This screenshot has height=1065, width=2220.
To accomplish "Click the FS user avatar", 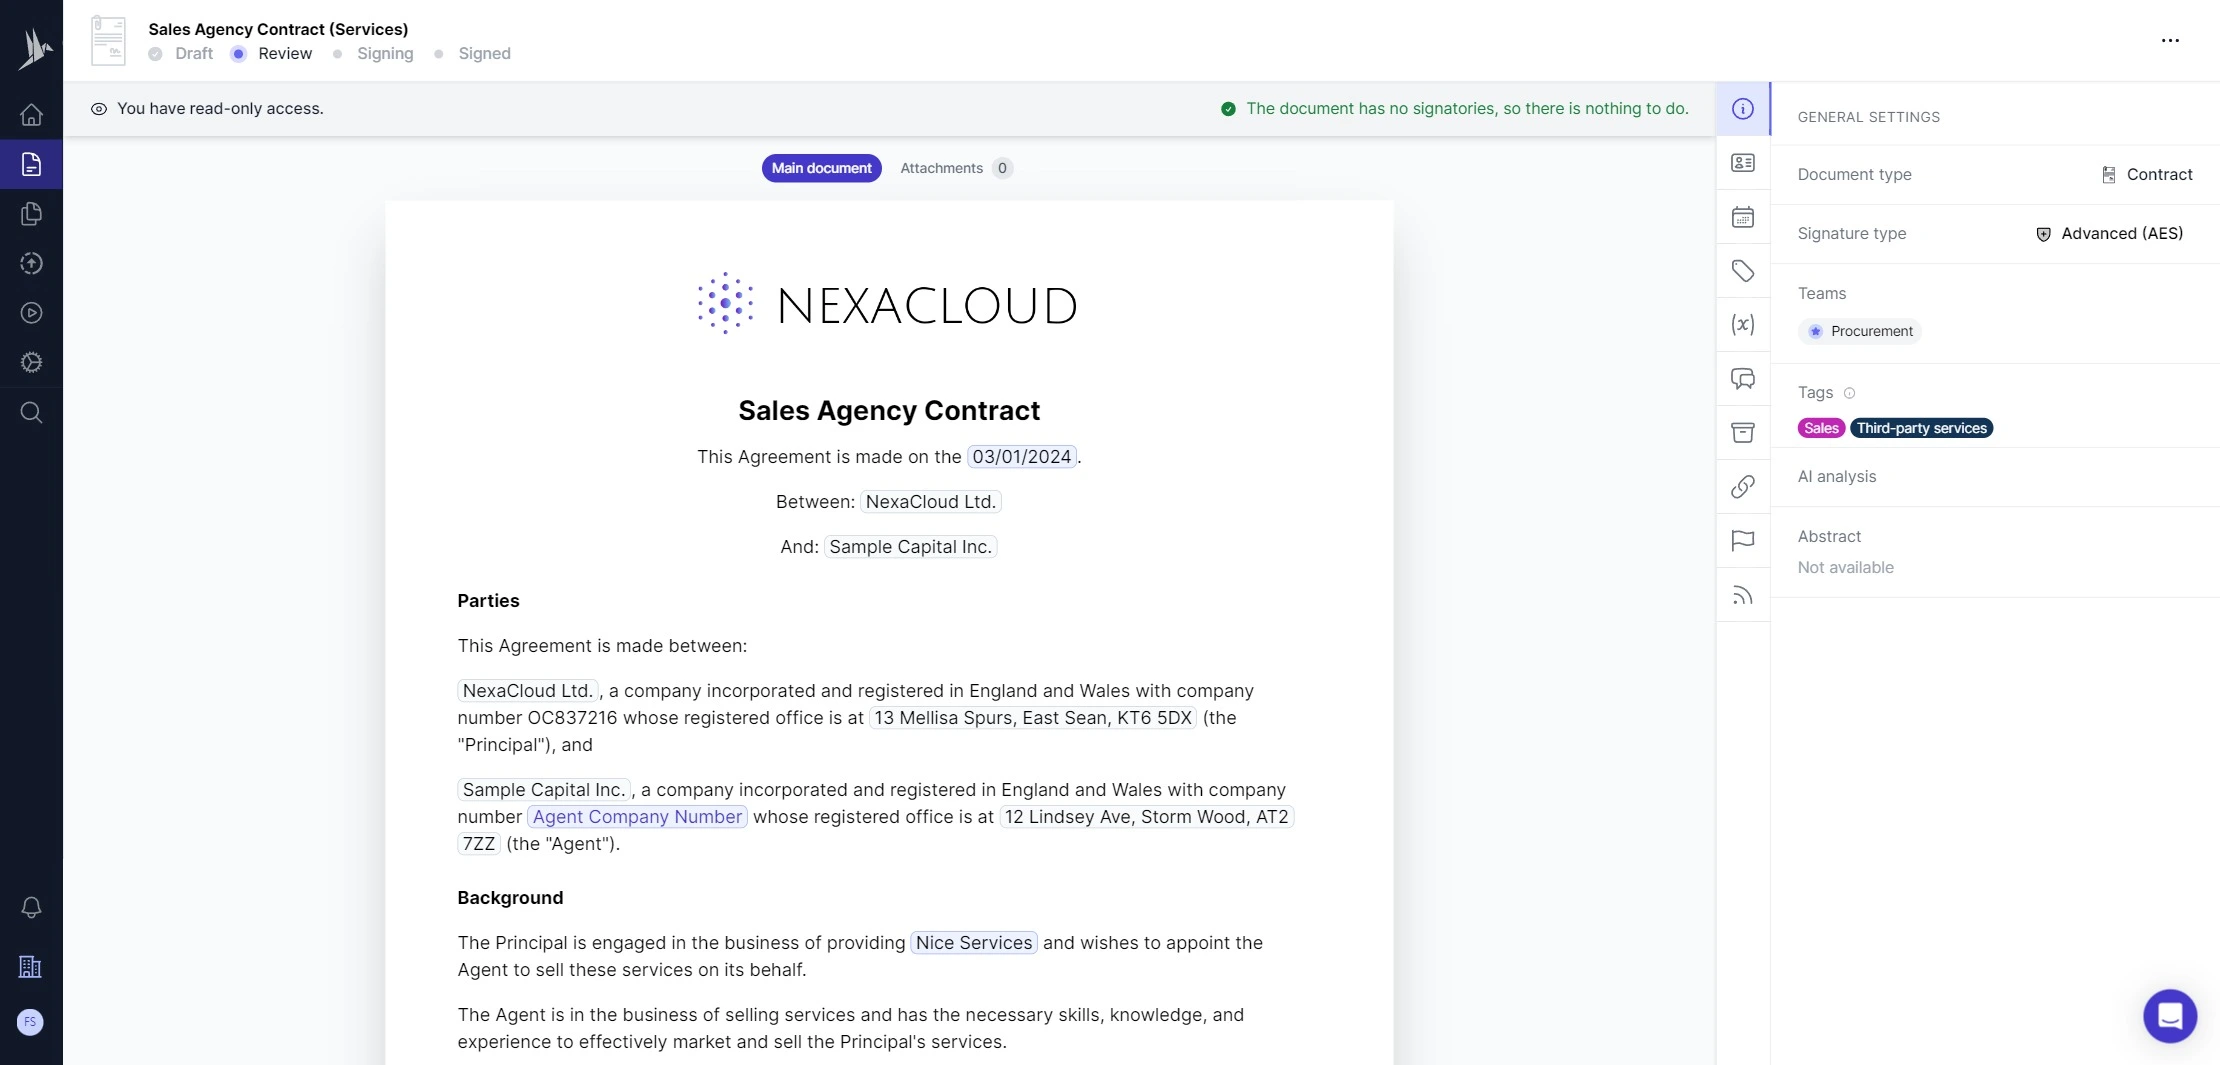I will (30, 1022).
